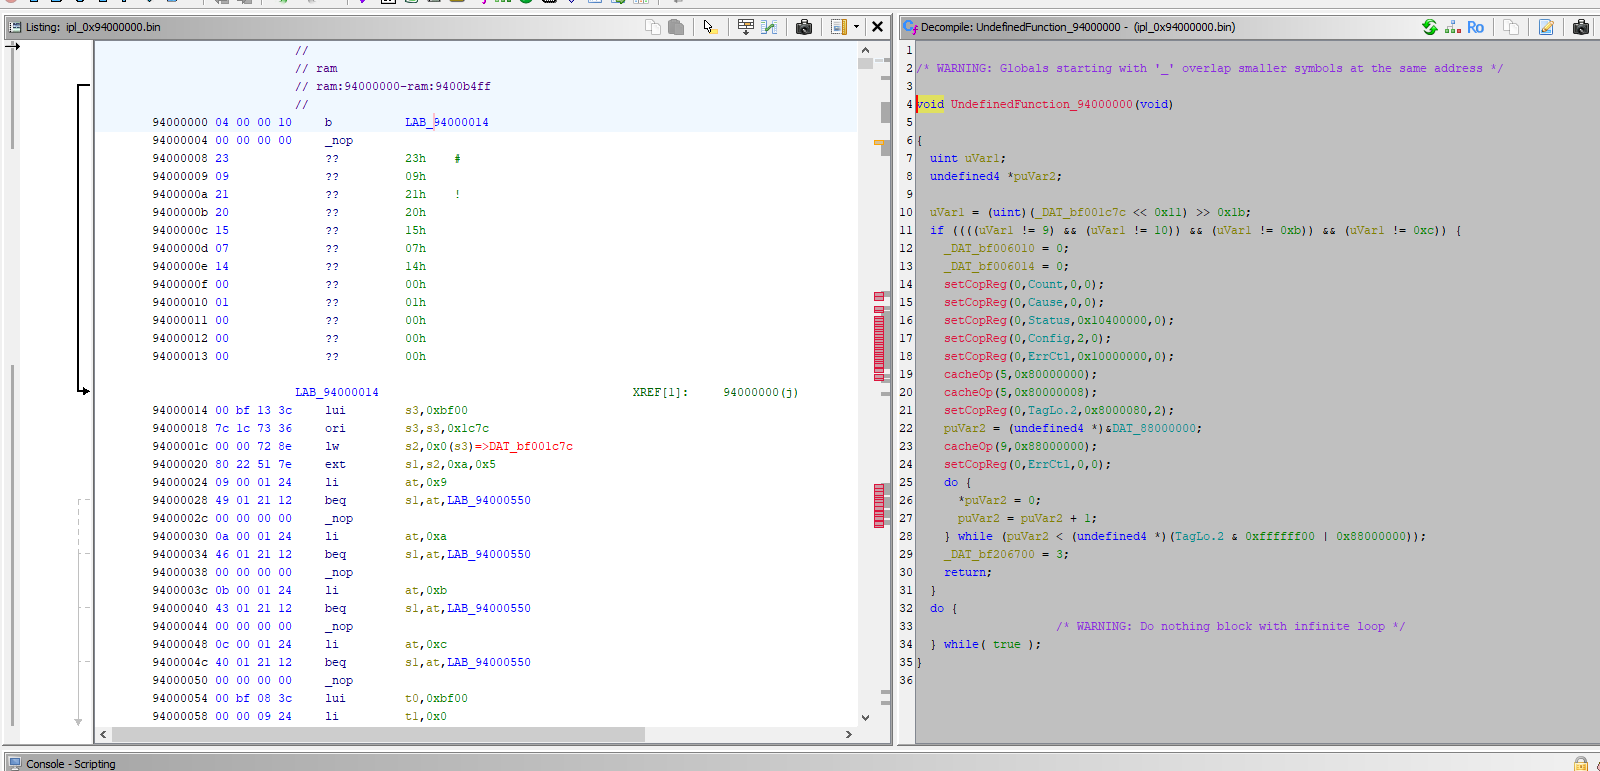This screenshot has width=1600, height=771.
Task: Take a snapshot of the Listing window
Action: (x=804, y=27)
